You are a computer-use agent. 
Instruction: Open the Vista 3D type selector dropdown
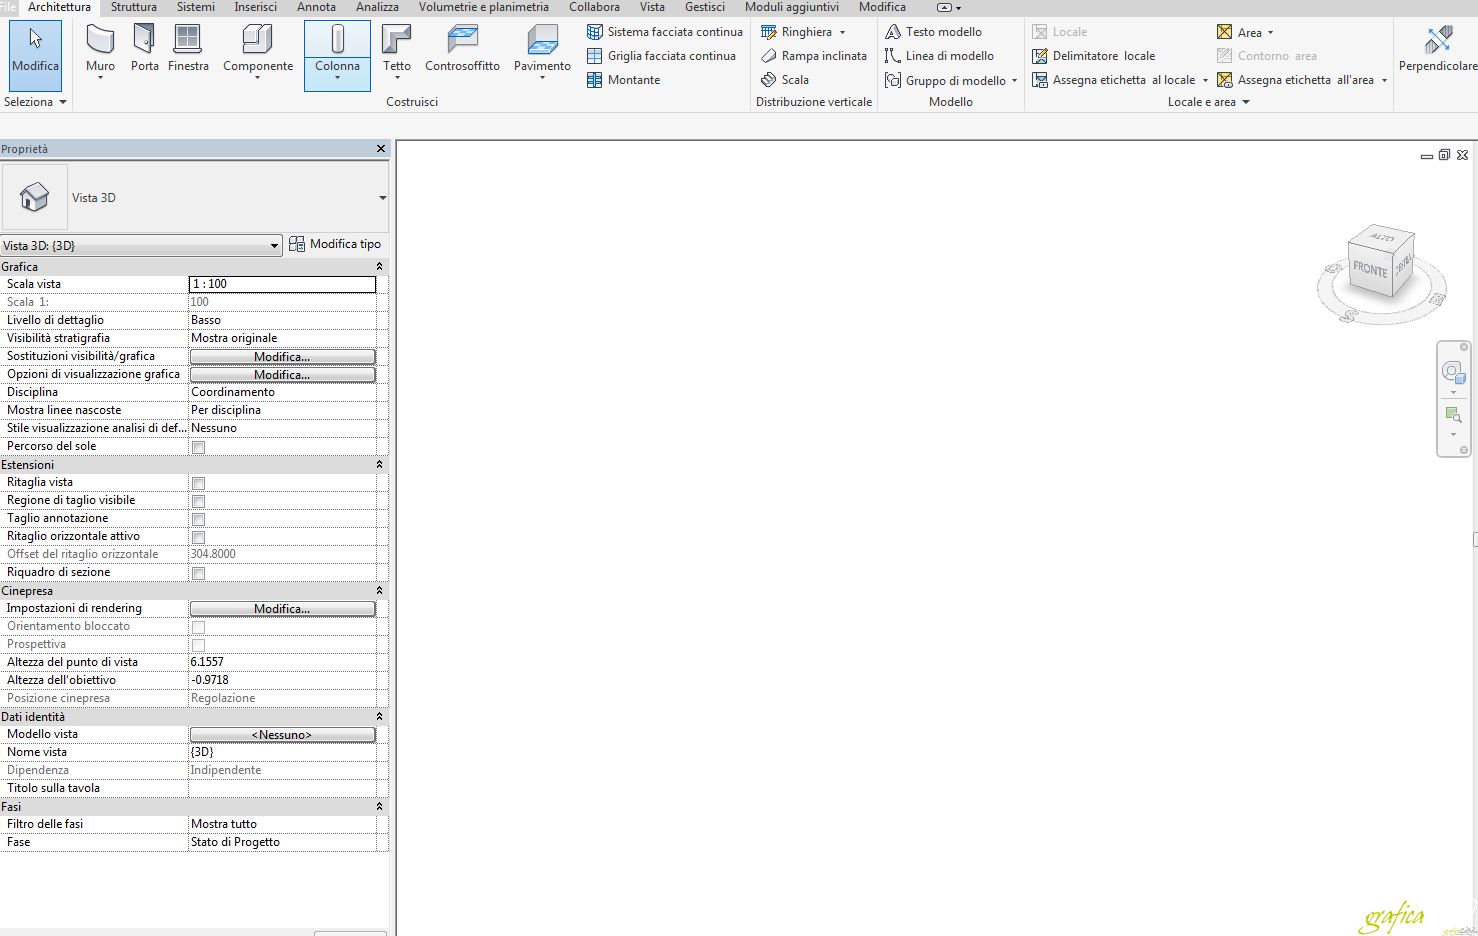275,245
